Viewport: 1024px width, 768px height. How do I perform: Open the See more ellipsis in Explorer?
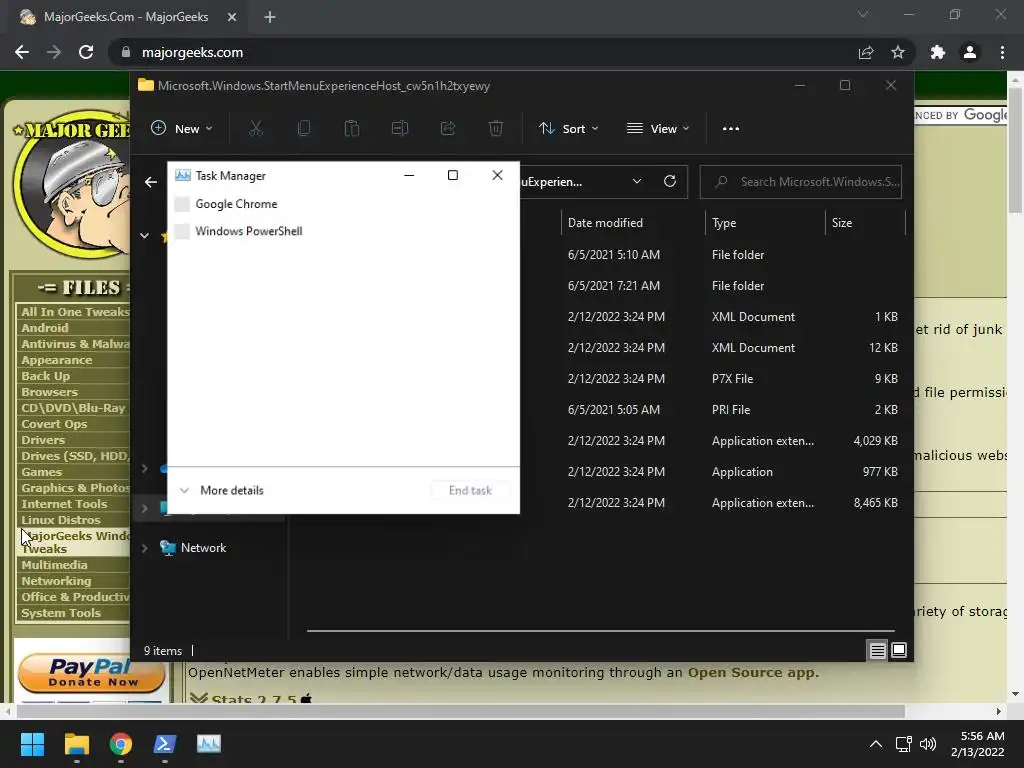731,129
